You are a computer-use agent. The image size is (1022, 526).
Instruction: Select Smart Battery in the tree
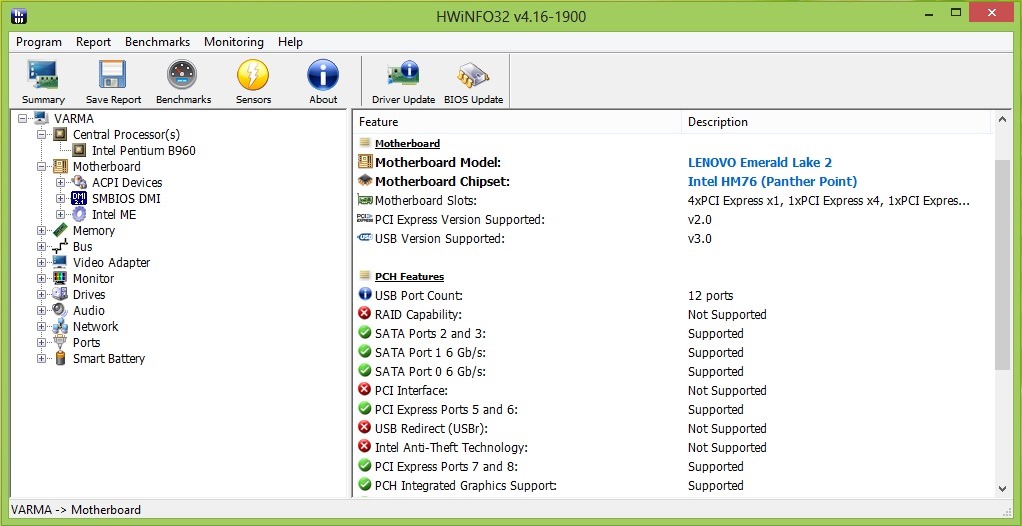(x=108, y=358)
